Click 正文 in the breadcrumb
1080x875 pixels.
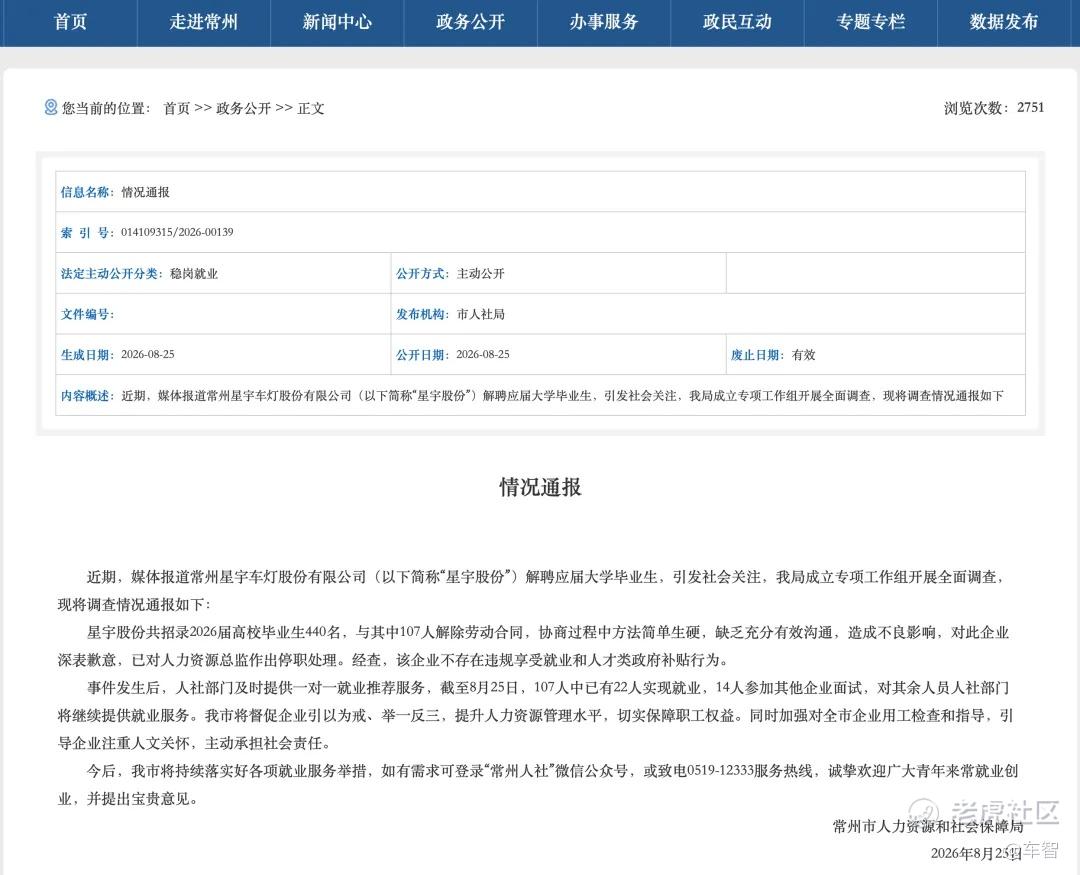tap(311, 108)
